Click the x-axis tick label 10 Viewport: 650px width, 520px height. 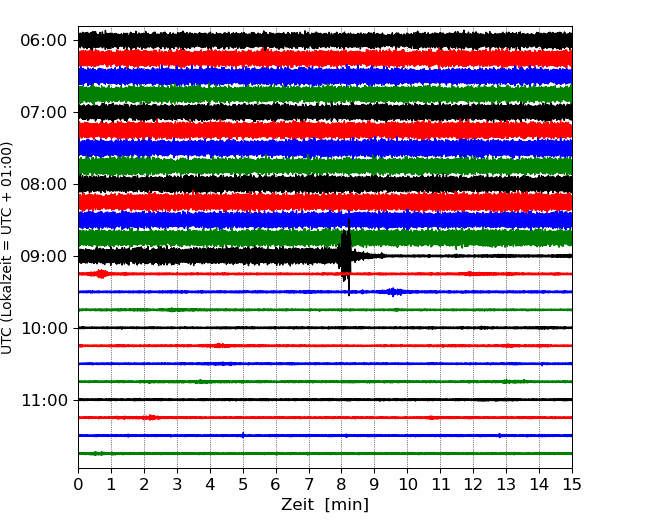(x=407, y=484)
